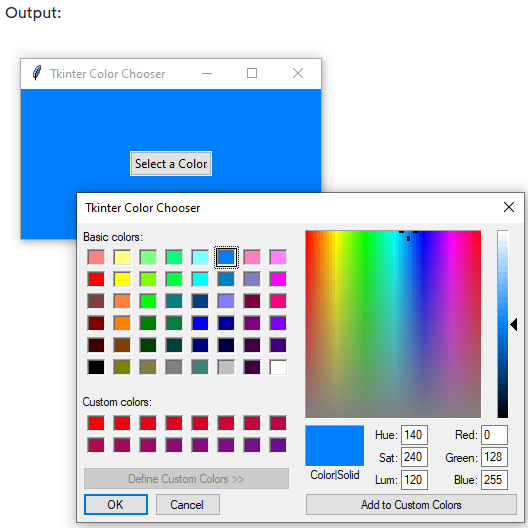Select the first red custom color swatch
Screen dimensions: 528x528
96,423
